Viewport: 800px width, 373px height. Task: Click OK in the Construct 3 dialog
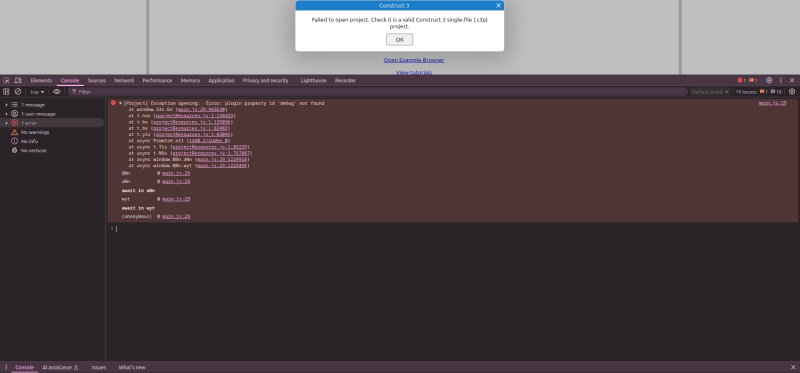click(399, 39)
